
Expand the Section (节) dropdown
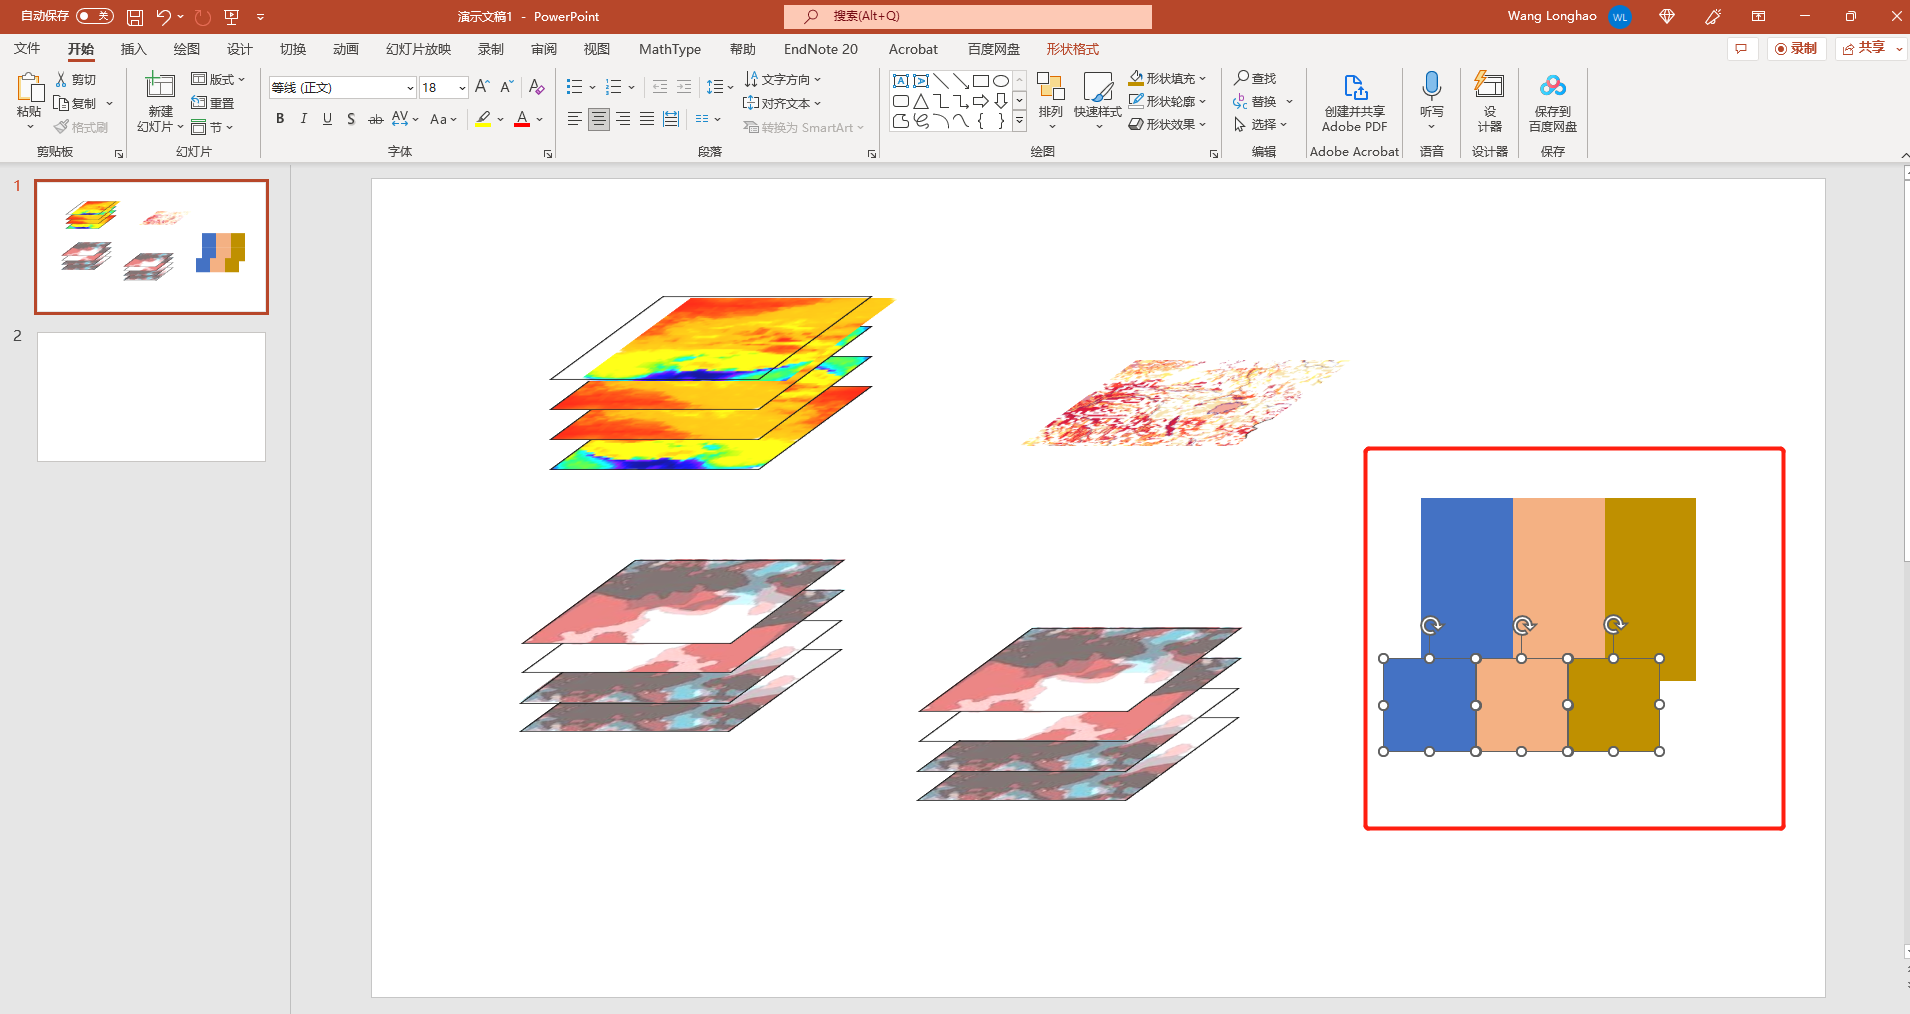212,127
